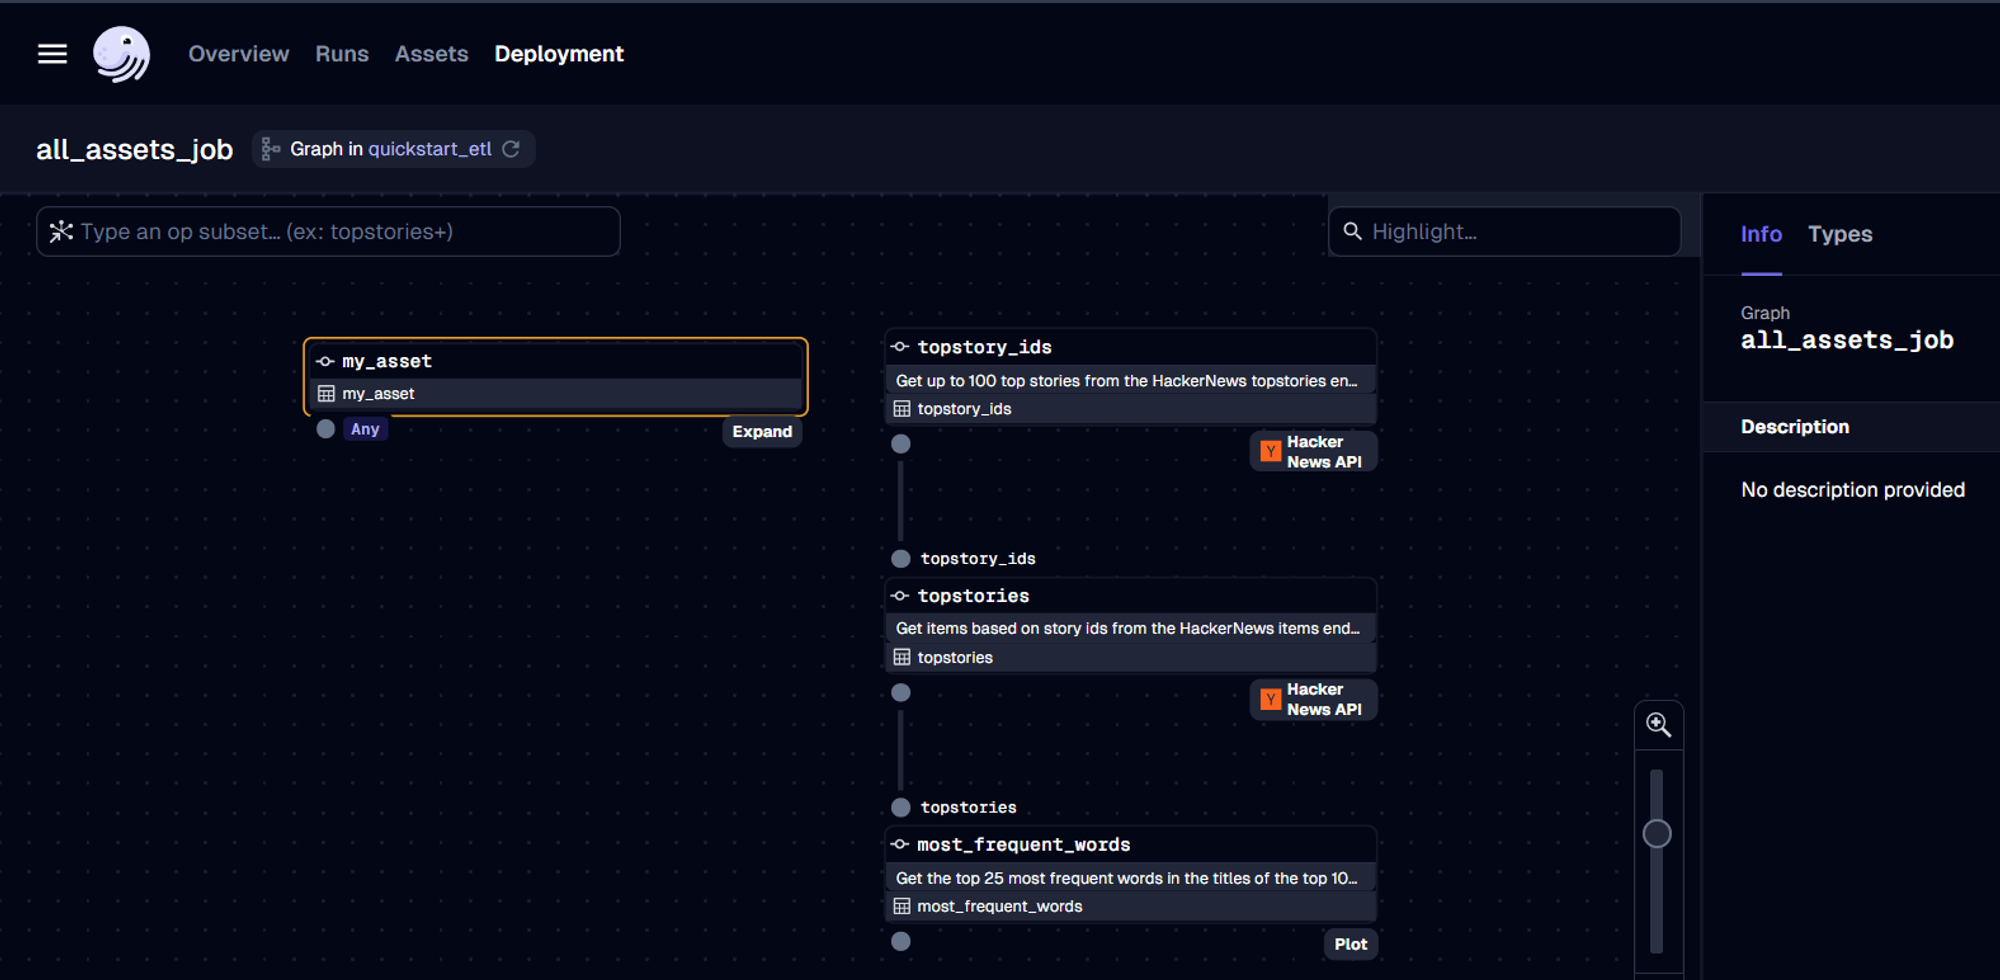Click the zoom slider handle
The width and height of the screenshot is (2000, 980).
tap(1658, 831)
